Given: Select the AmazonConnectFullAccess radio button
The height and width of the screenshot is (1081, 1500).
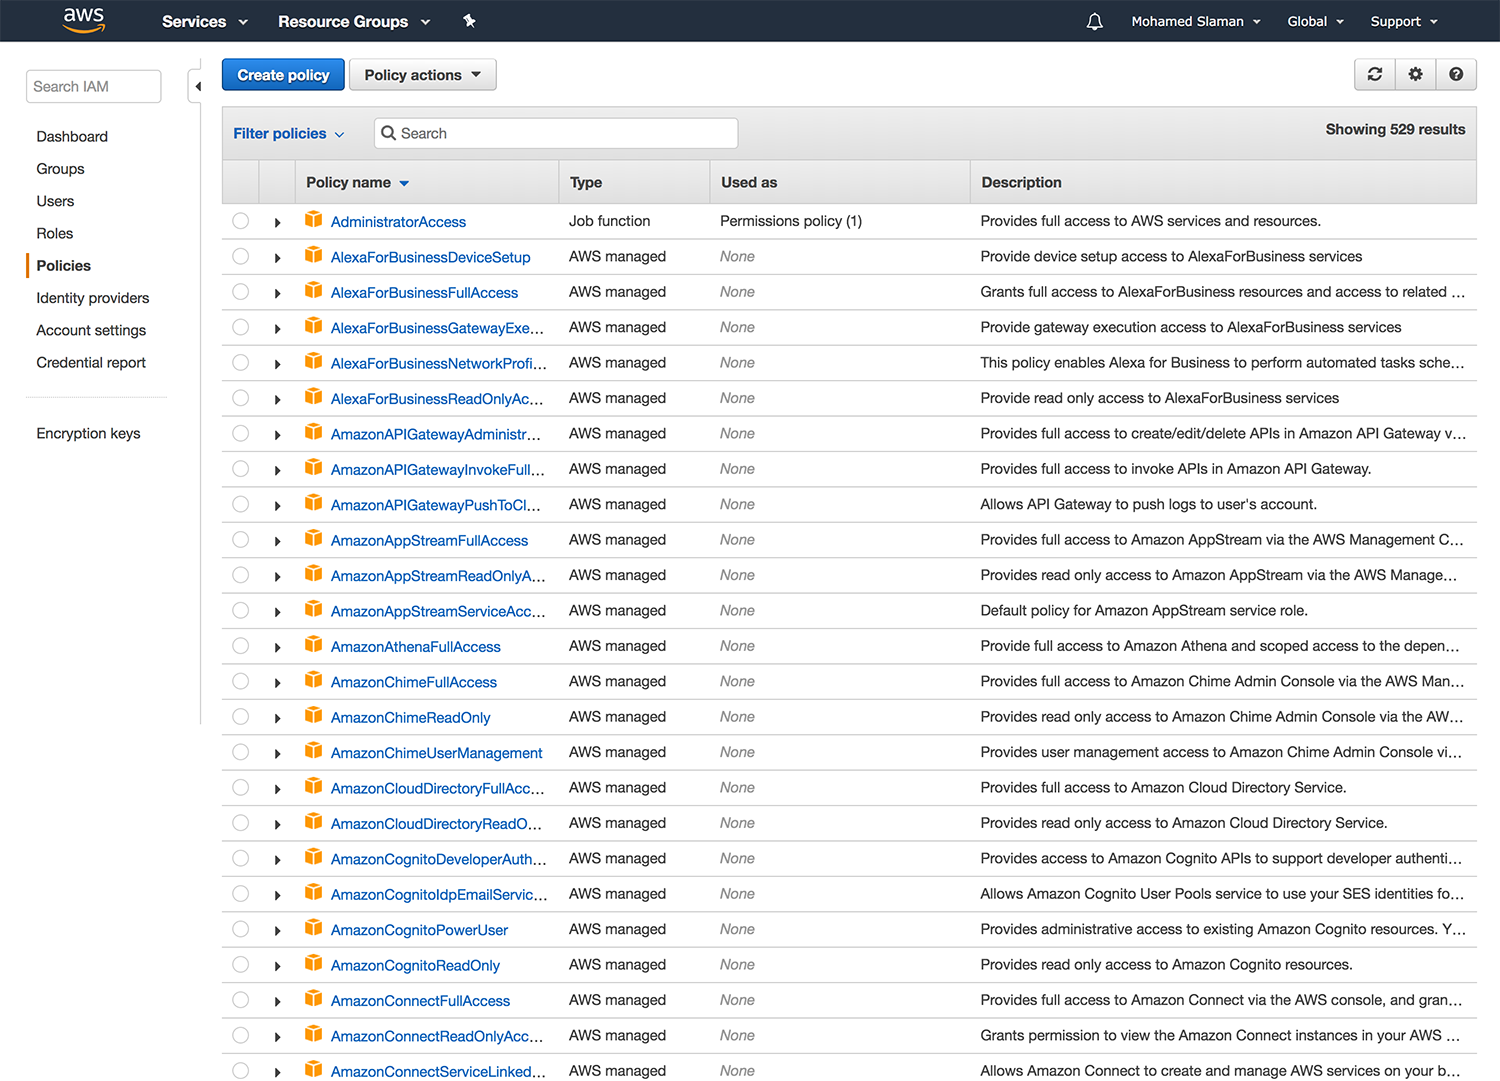Looking at the screenshot, I should coord(241,1000).
